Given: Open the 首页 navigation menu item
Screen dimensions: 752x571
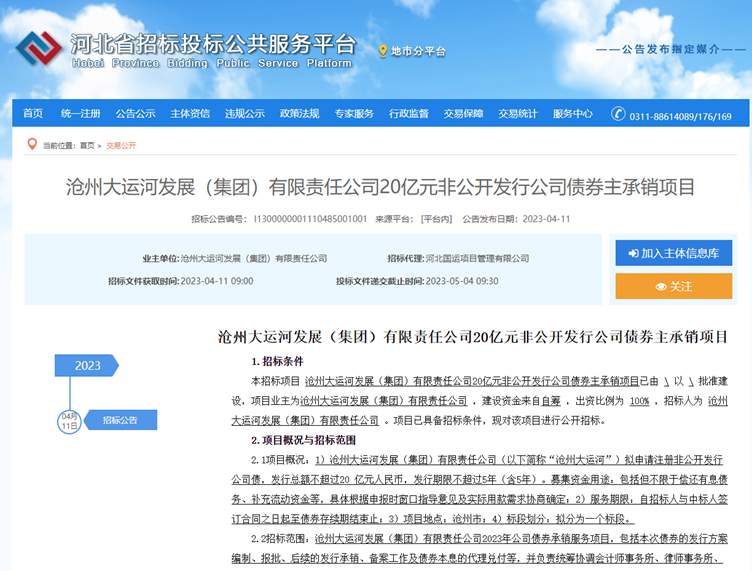Looking at the screenshot, I should pos(33,114).
